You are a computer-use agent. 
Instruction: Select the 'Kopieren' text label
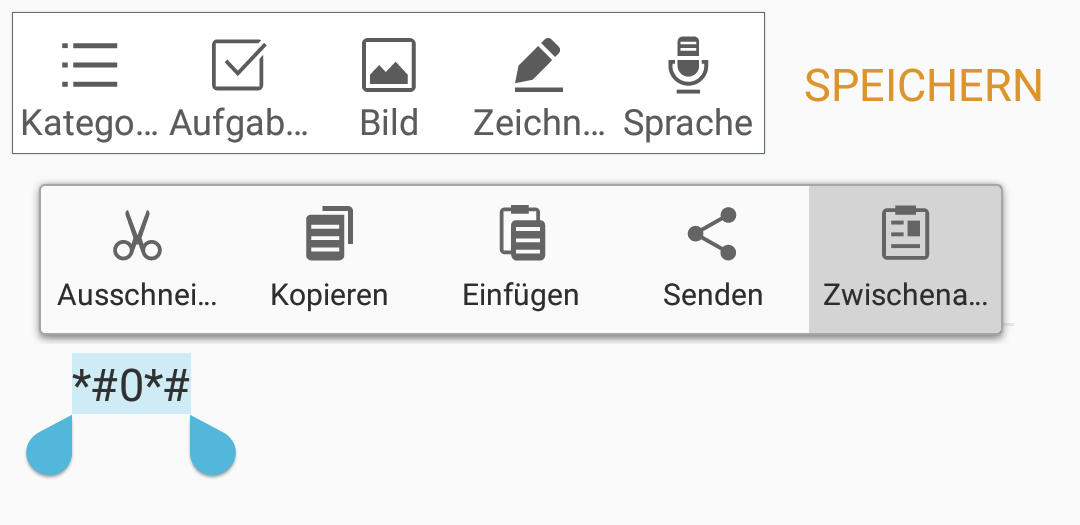329,296
